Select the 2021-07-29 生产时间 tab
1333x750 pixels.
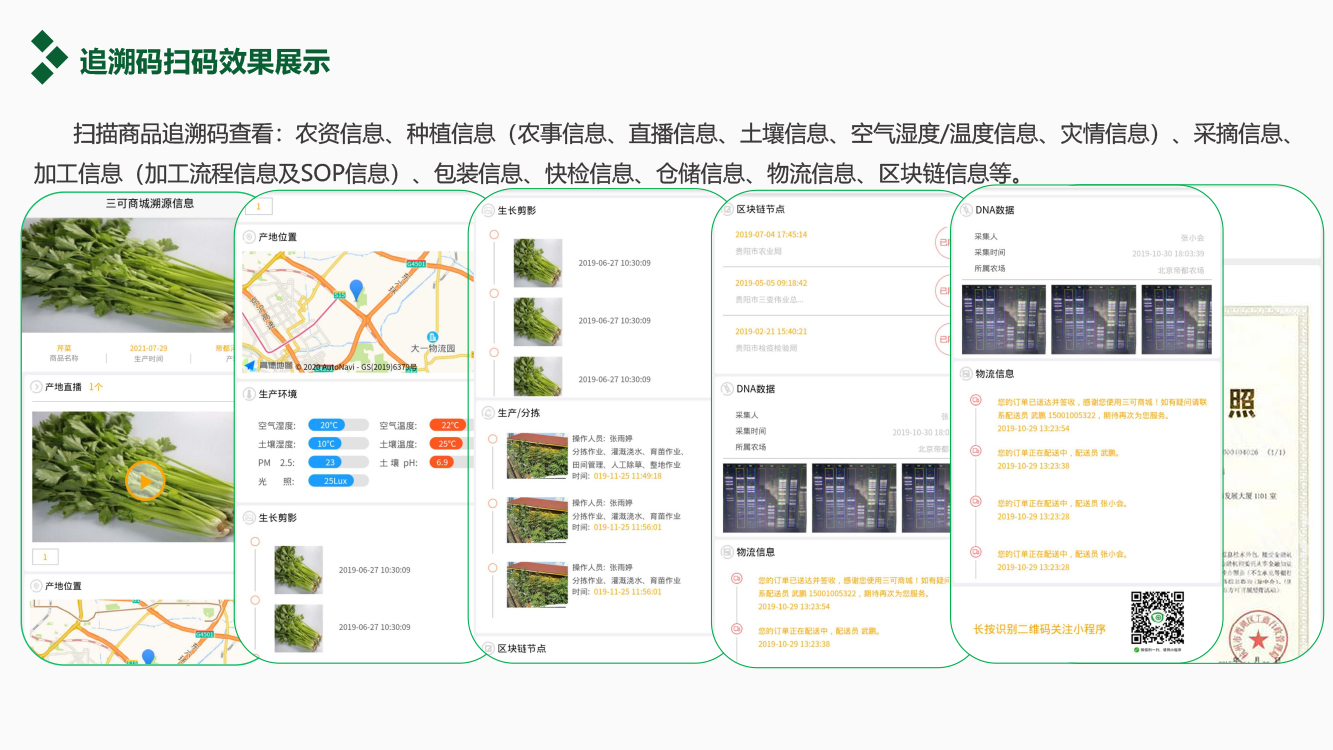[x=148, y=353]
